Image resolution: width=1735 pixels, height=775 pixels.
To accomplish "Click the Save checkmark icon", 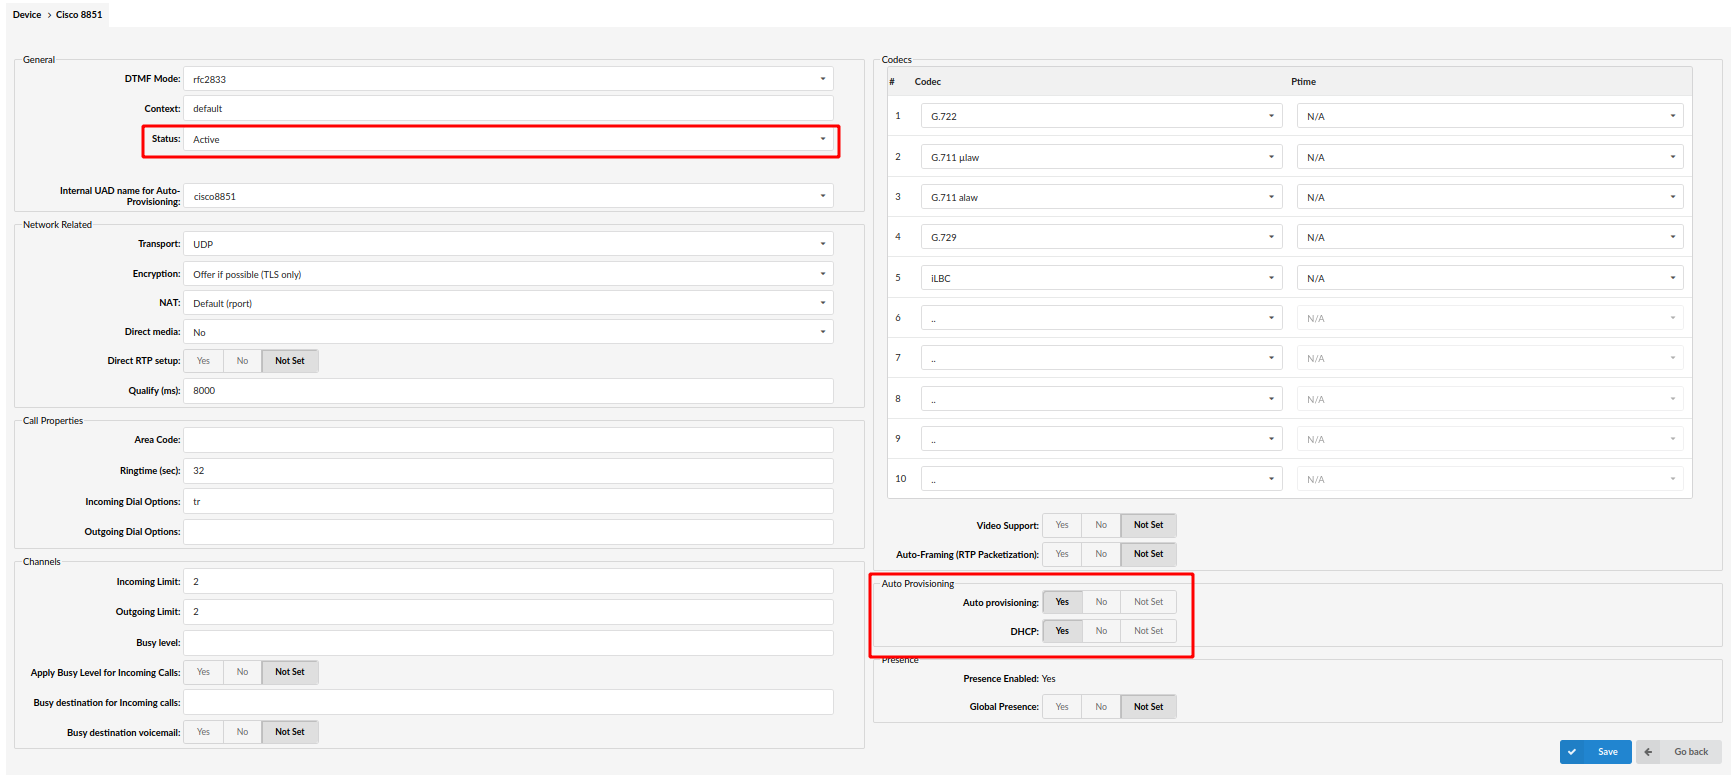I will (1572, 752).
